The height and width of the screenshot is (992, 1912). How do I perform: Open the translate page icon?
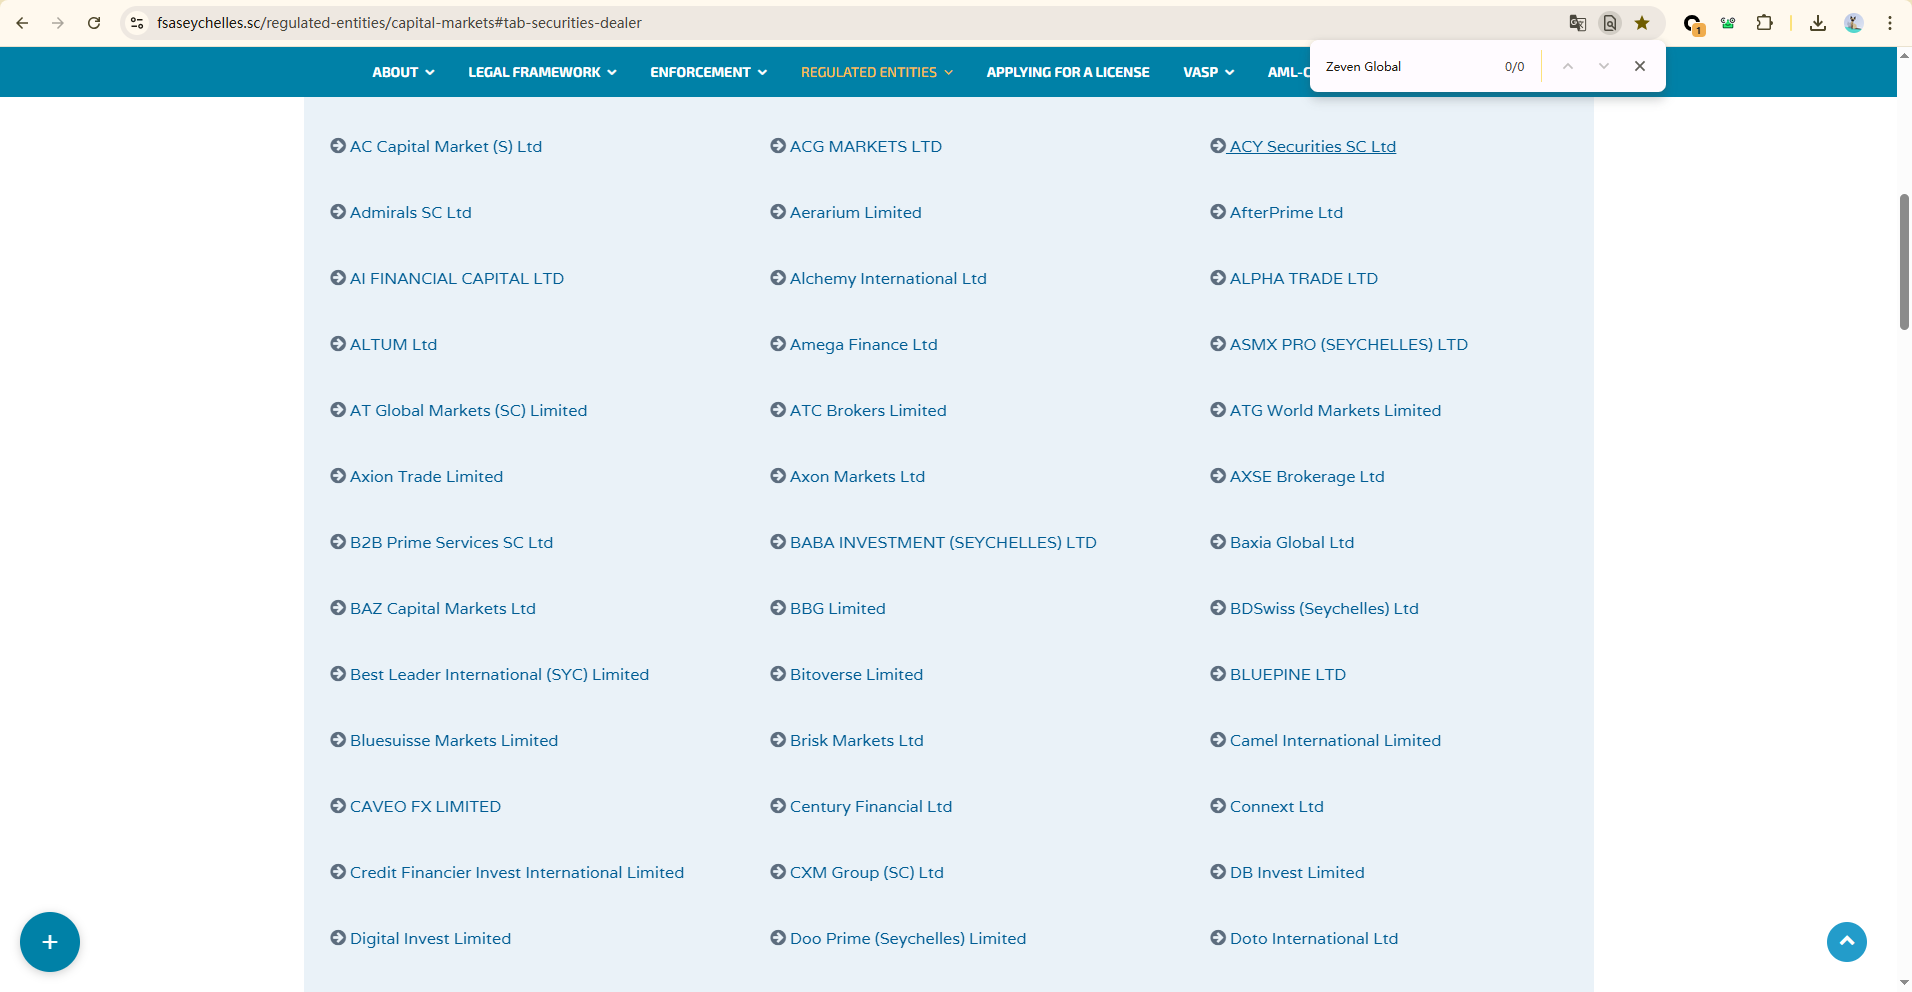tap(1578, 23)
